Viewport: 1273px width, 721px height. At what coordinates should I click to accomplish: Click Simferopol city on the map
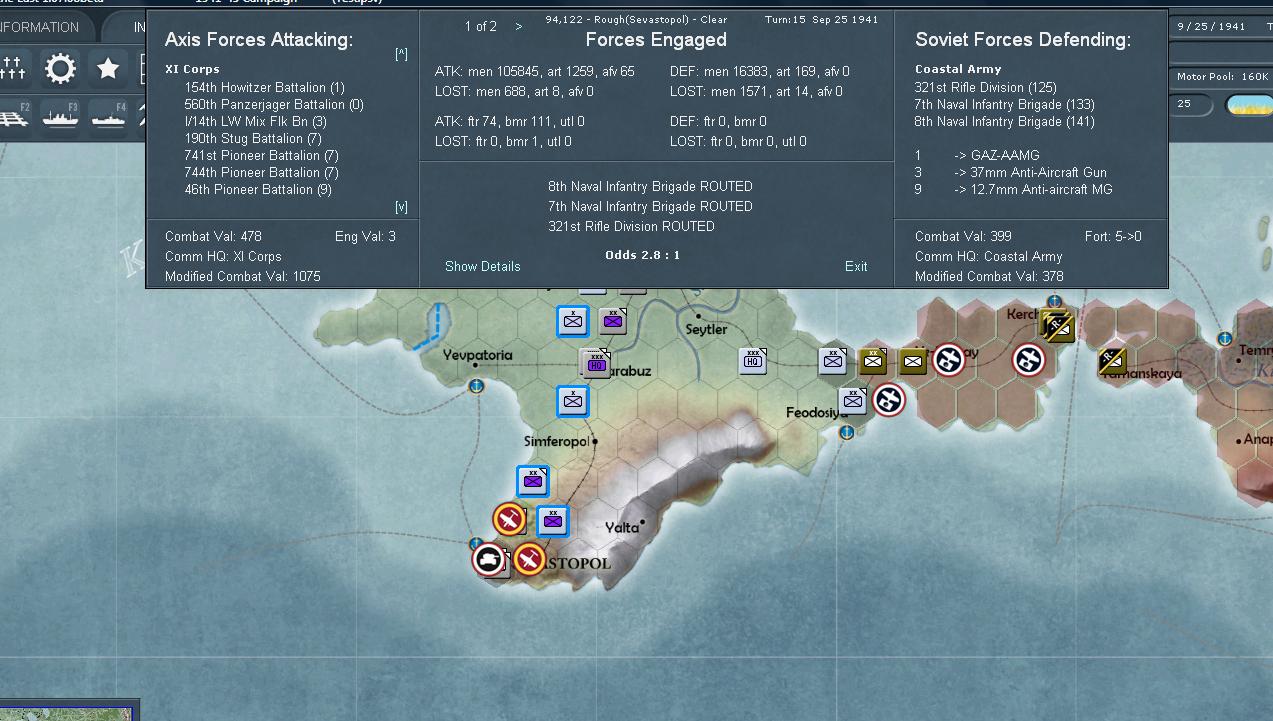coord(595,441)
